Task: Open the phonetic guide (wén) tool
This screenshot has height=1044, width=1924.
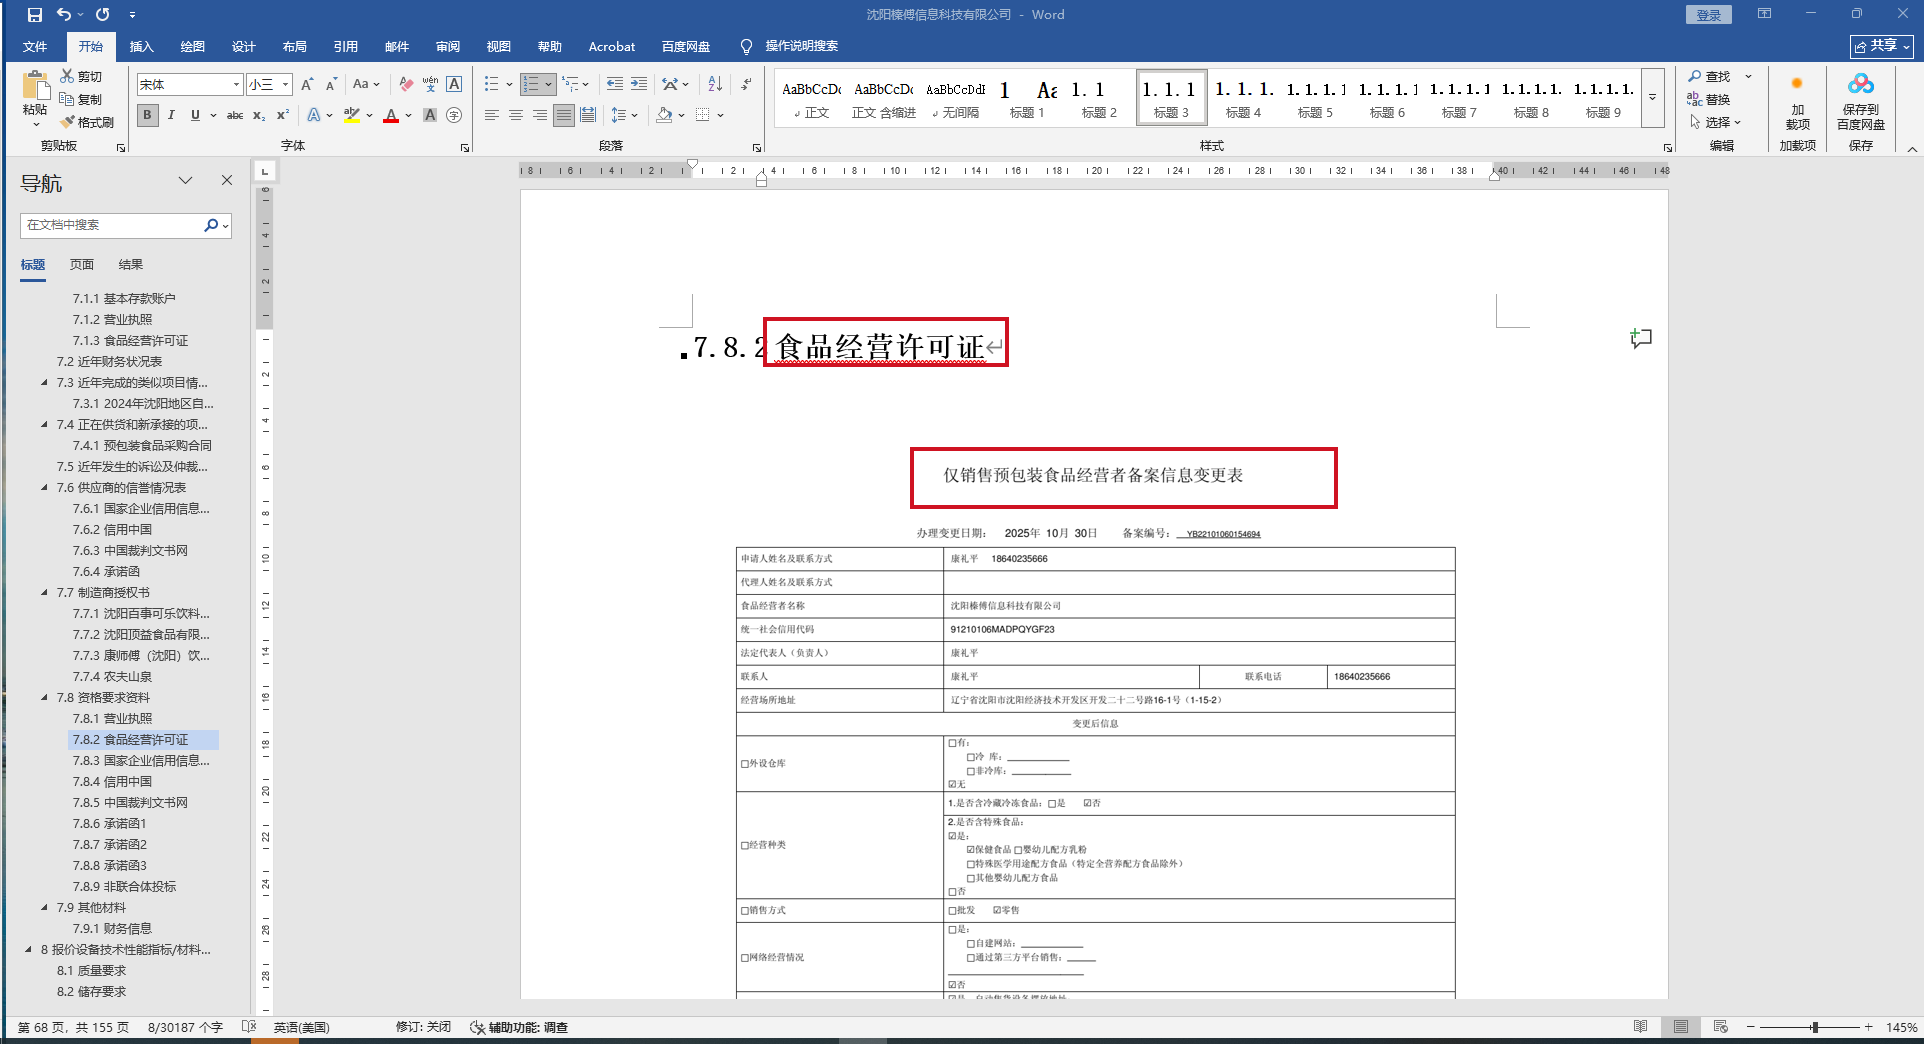Action: point(430,85)
